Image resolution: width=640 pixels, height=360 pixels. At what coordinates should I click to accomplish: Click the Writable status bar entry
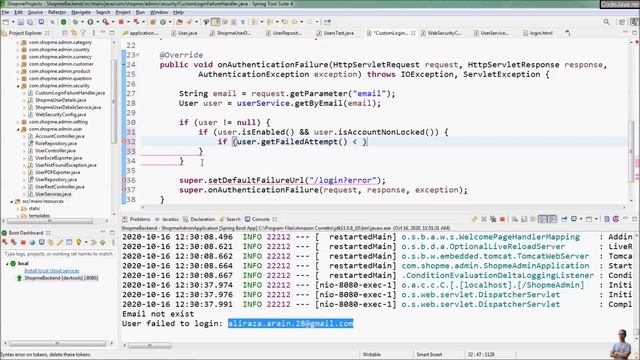[x=371, y=354]
